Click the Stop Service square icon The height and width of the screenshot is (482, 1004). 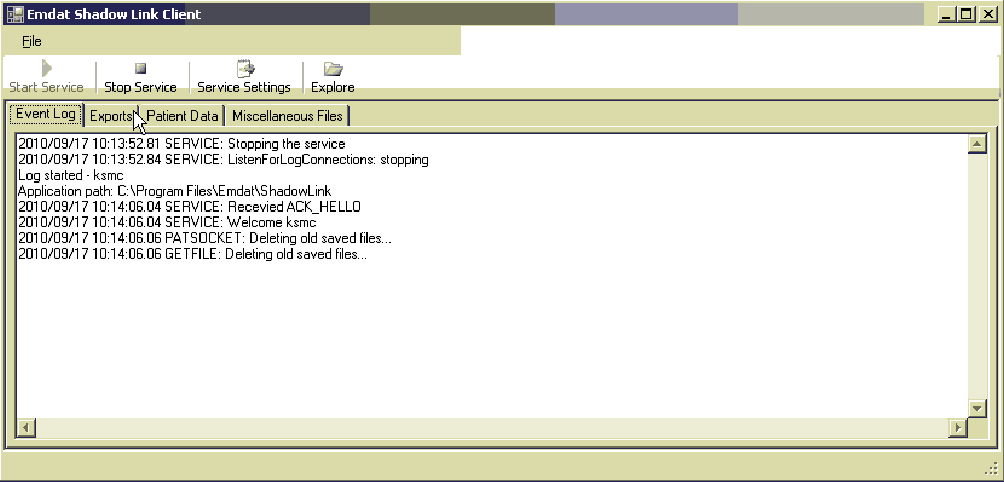click(140, 68)
